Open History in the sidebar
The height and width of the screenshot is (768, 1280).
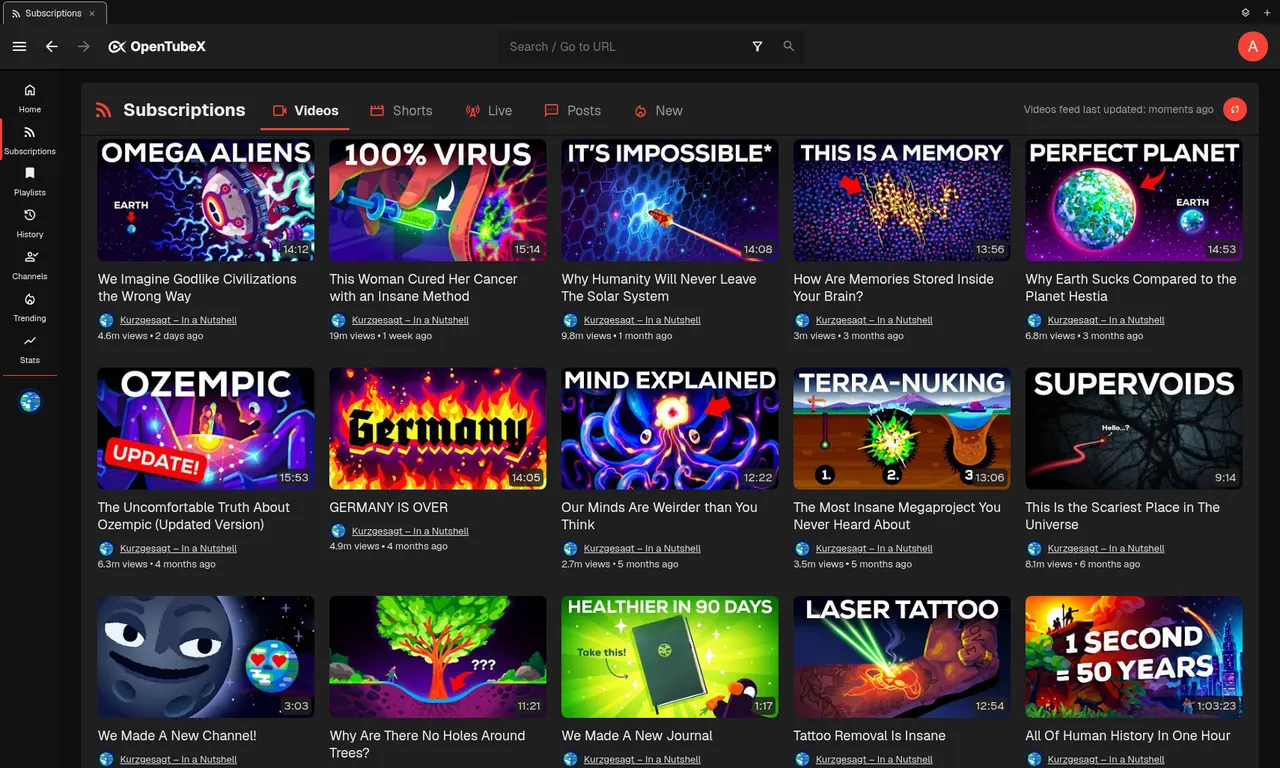pos(30,223)
